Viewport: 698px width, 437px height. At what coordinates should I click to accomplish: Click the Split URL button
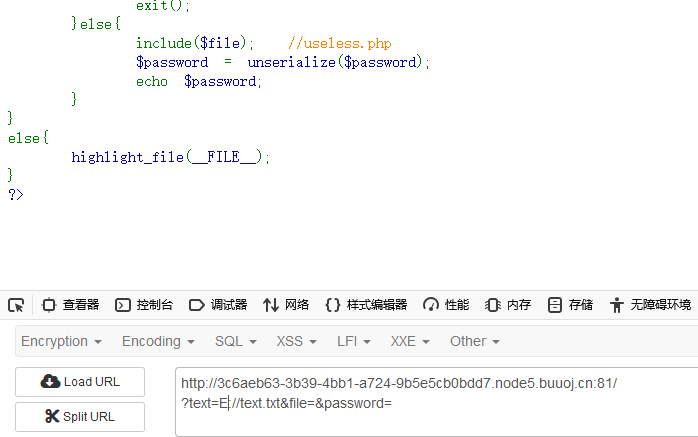pos(80,417)
